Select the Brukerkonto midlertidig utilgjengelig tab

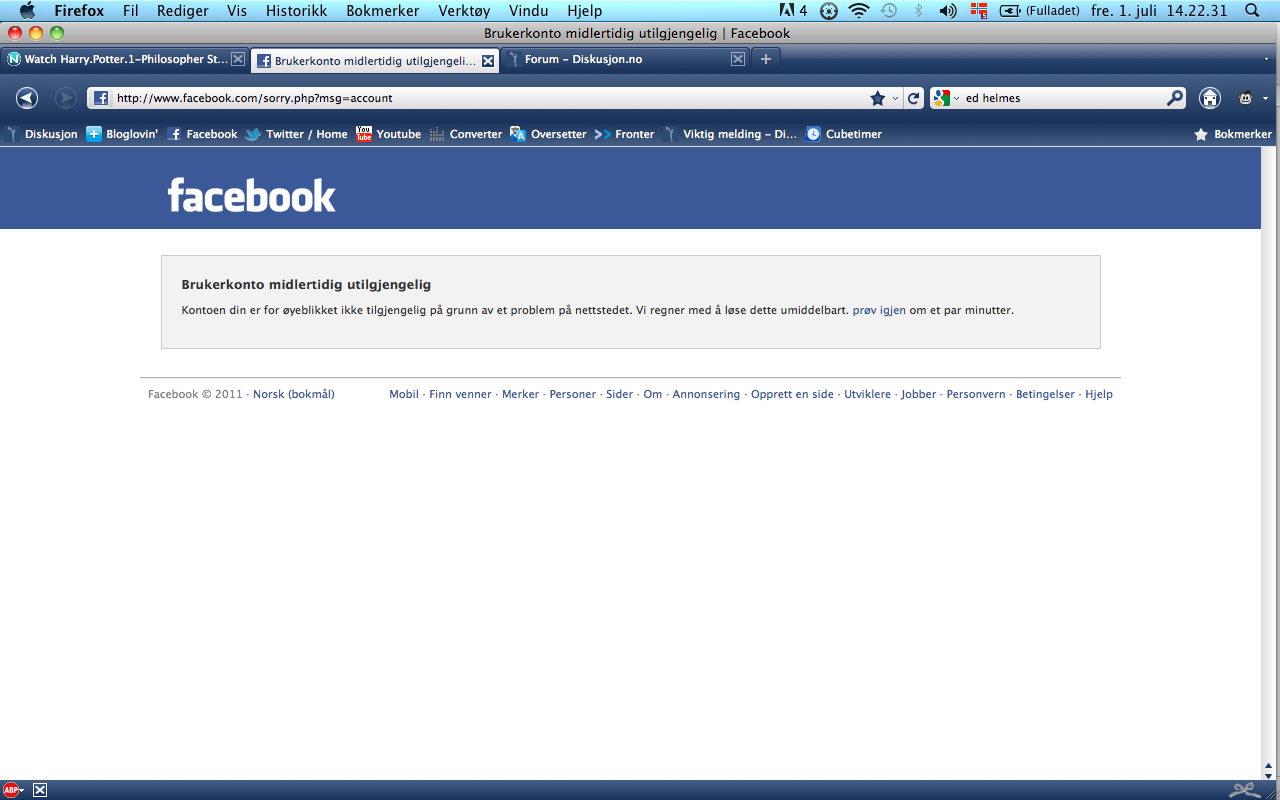point(375,60)
